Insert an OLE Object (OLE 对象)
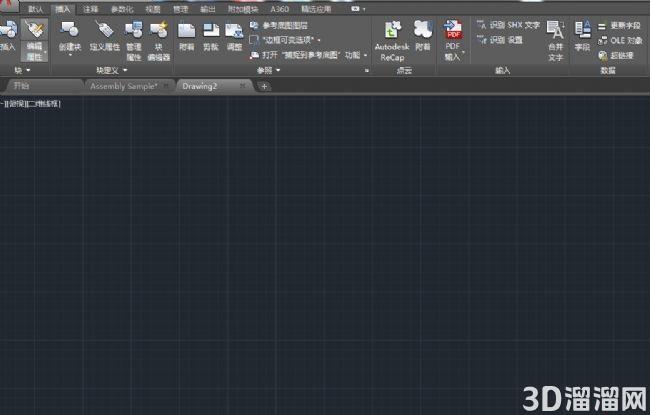The width and height of the screenshot is (651, 415). [620, 41]
